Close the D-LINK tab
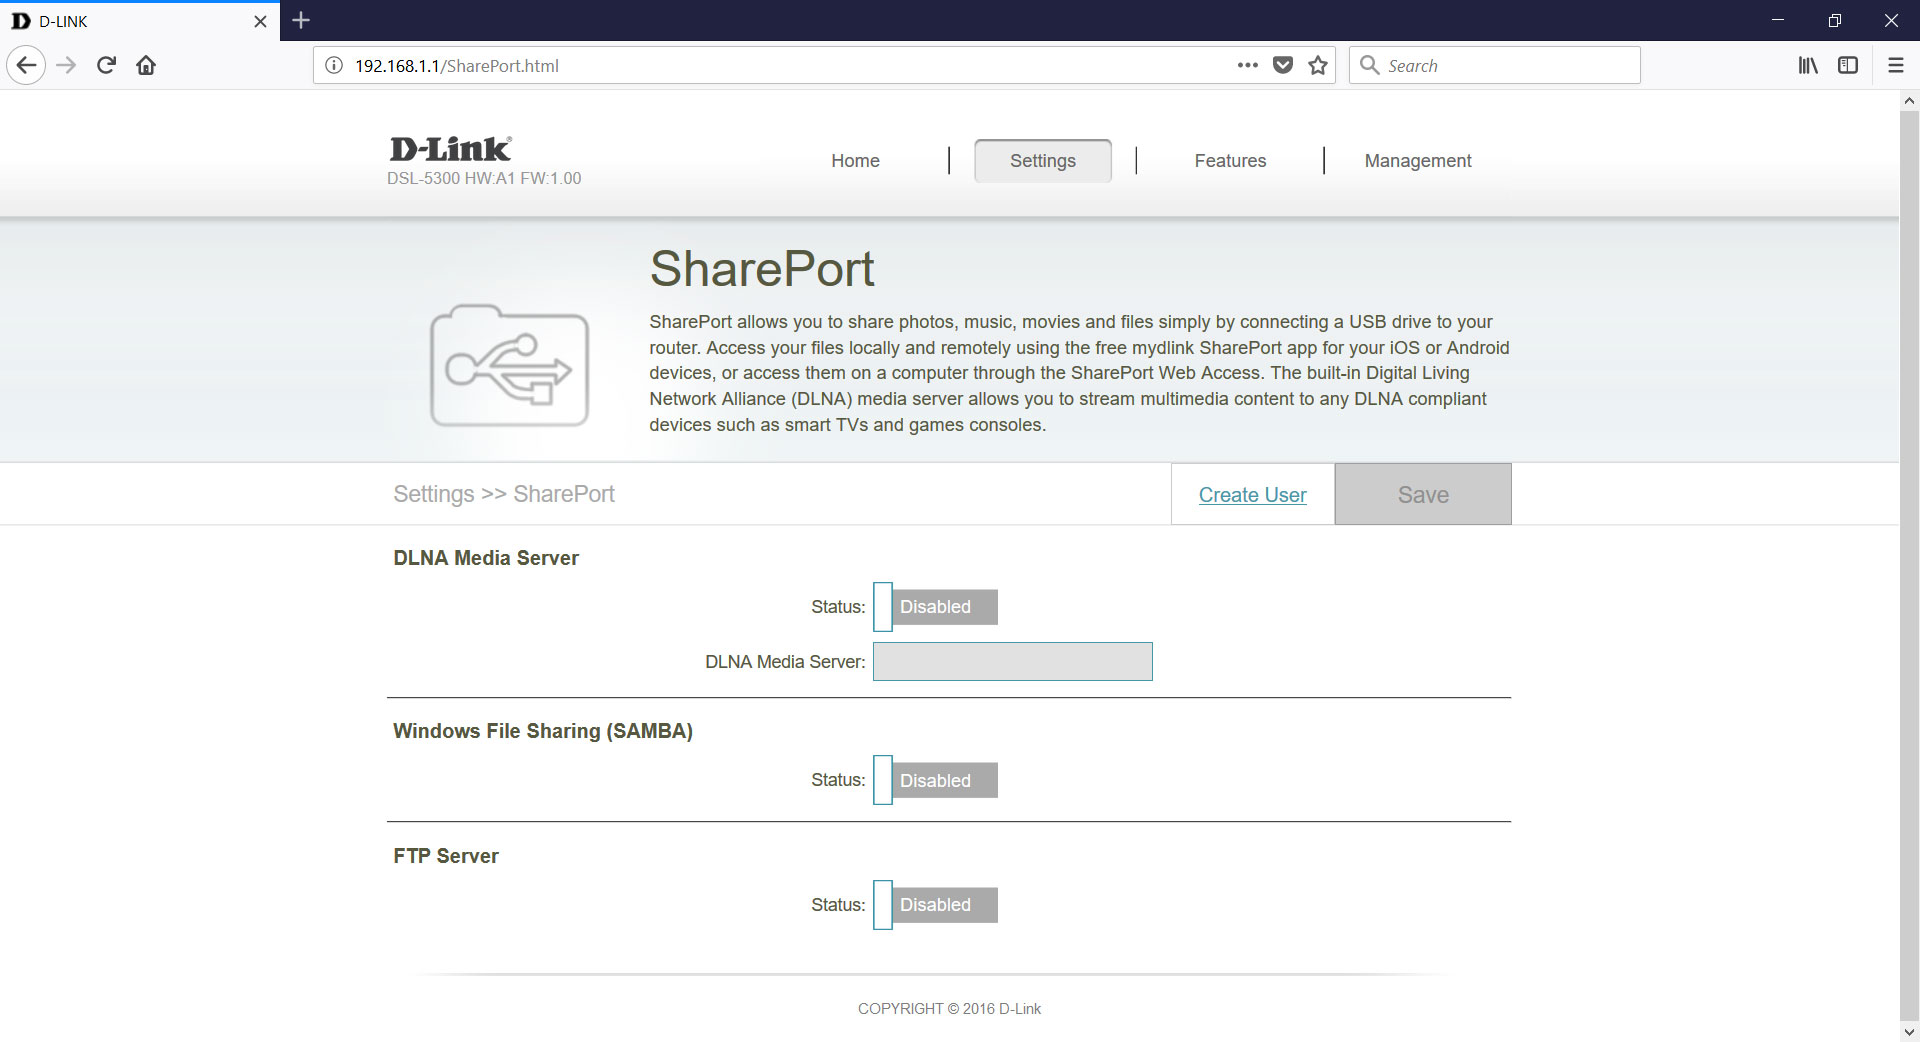Image resolution: width=1920 pixels, height=1042 pixels. [260, 21]
